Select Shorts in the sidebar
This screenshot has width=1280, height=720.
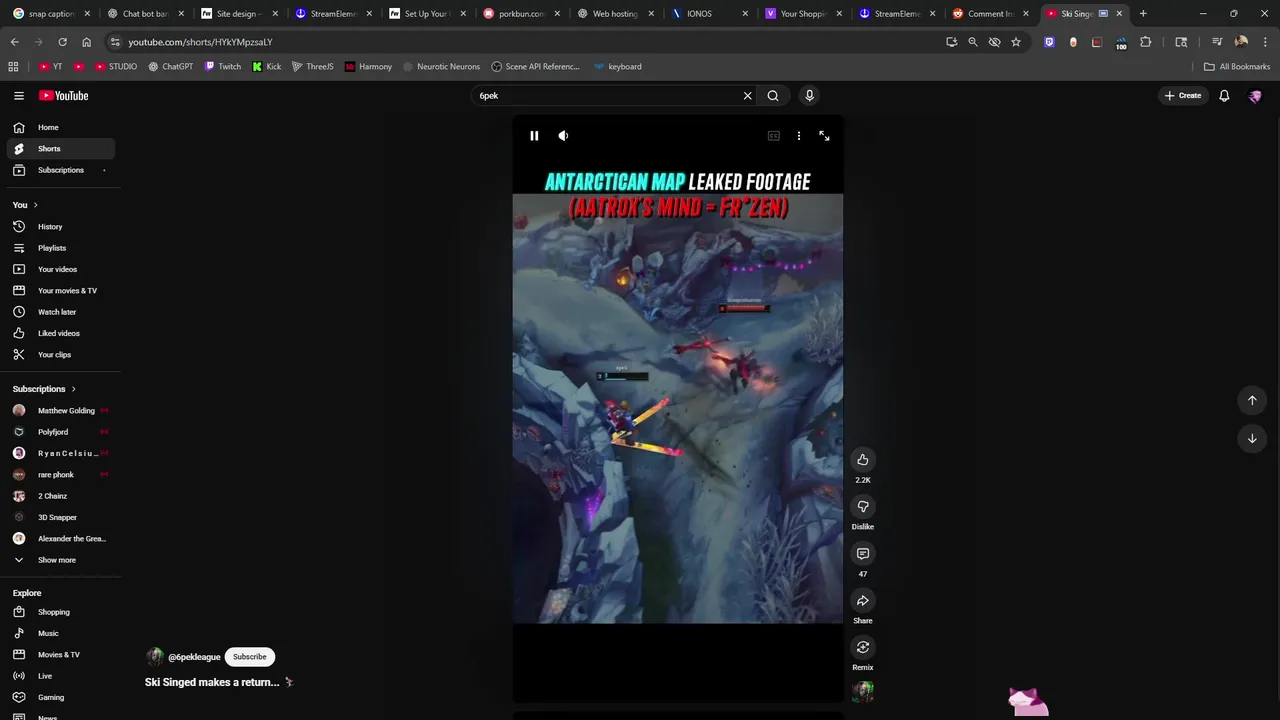coord(60,149)
